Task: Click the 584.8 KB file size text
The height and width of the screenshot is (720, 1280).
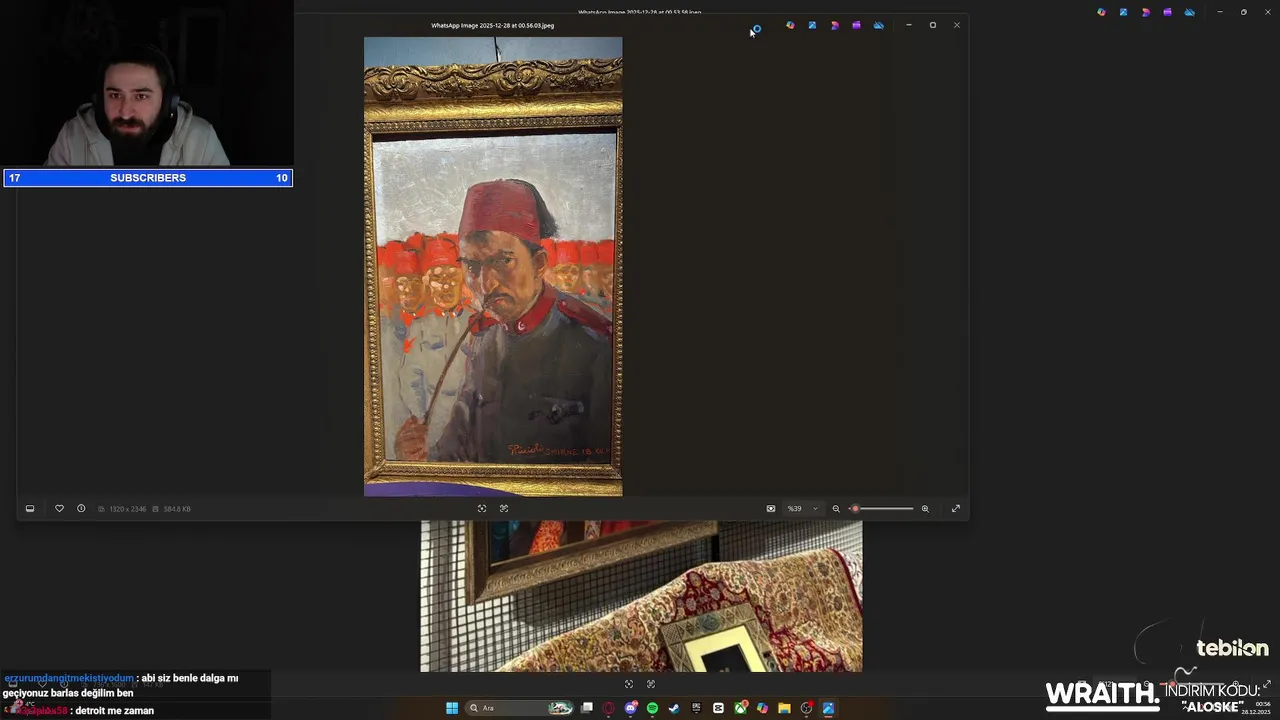Action: coord(176,509)
